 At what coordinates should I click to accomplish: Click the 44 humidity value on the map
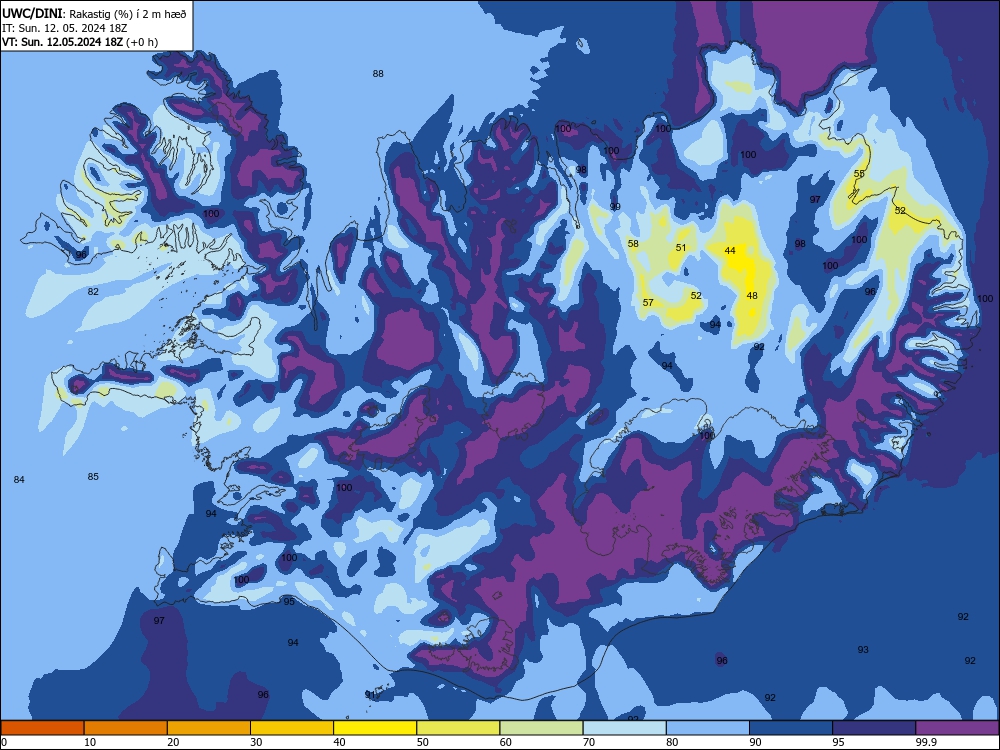point(730,251)
